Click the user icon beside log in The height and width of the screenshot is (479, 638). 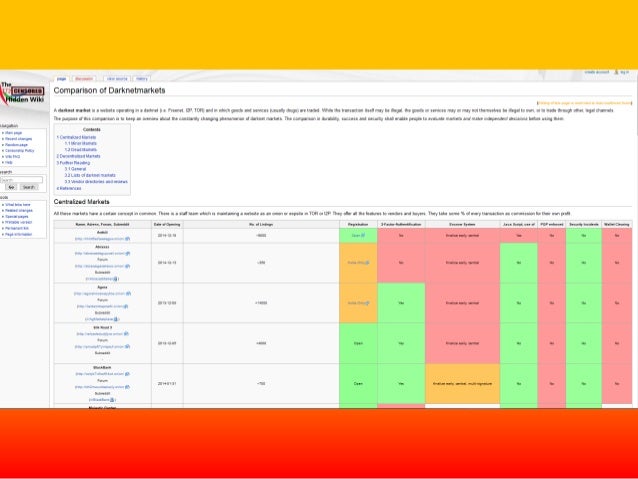(x=615, y=72)
